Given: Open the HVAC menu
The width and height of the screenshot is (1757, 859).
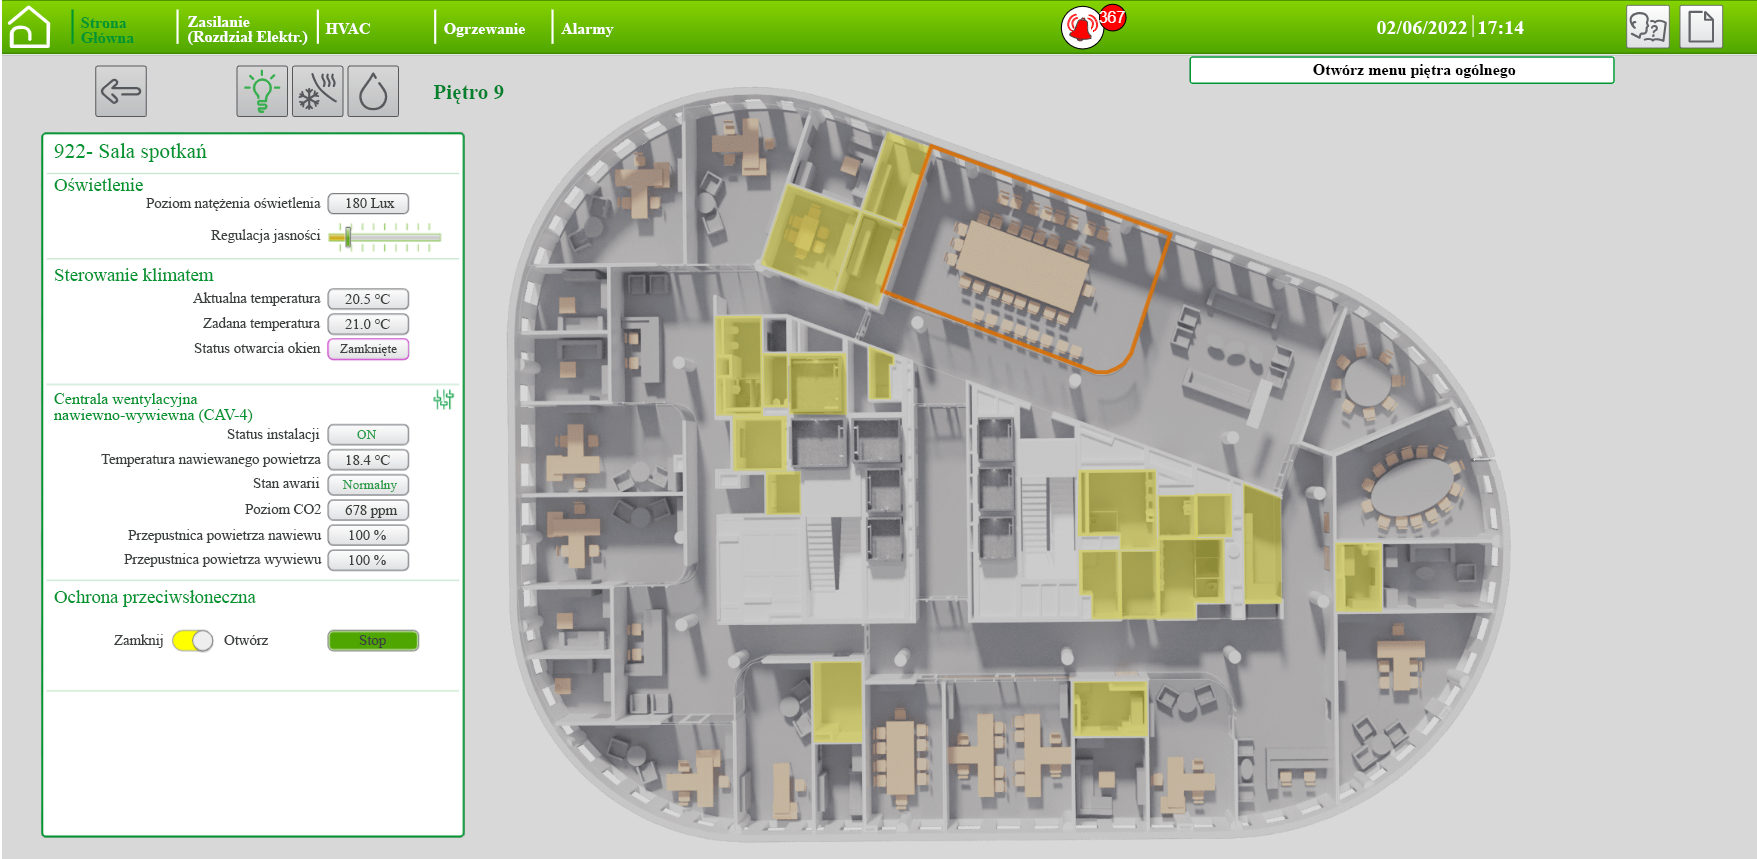Looking at the screenshot, I should point(348,29).
